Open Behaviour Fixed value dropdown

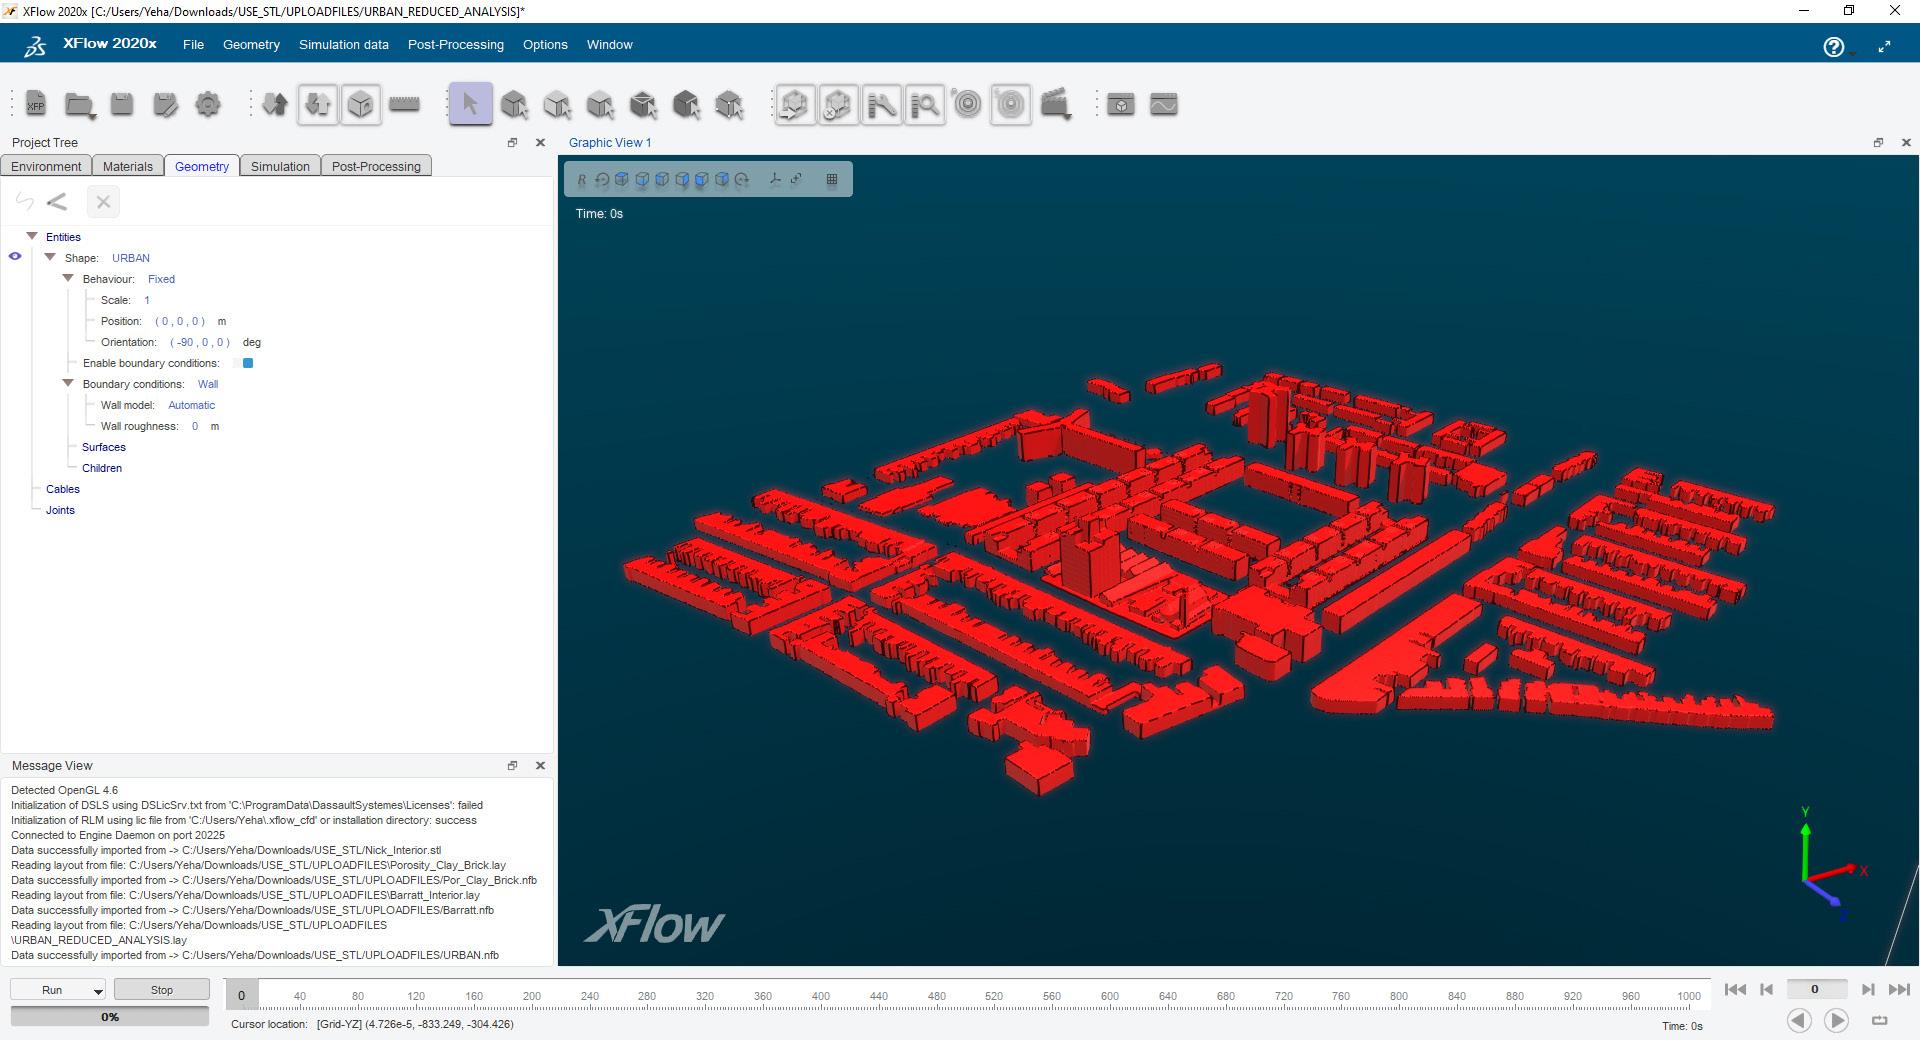point(161,279)
